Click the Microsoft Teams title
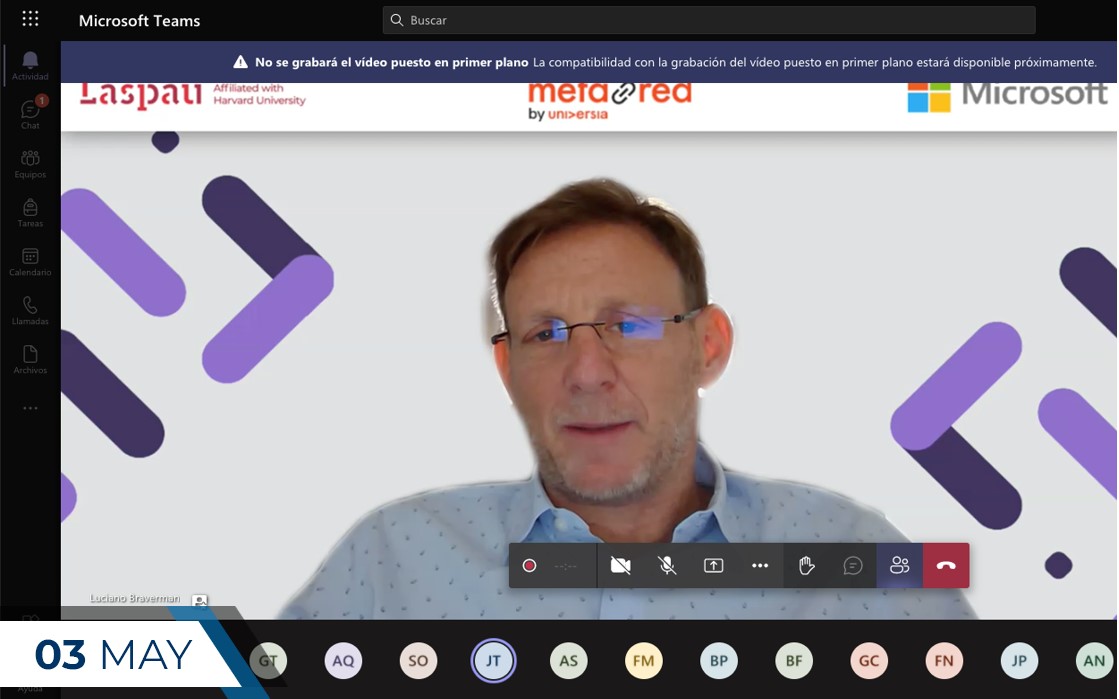 click(x=139, y=21)
